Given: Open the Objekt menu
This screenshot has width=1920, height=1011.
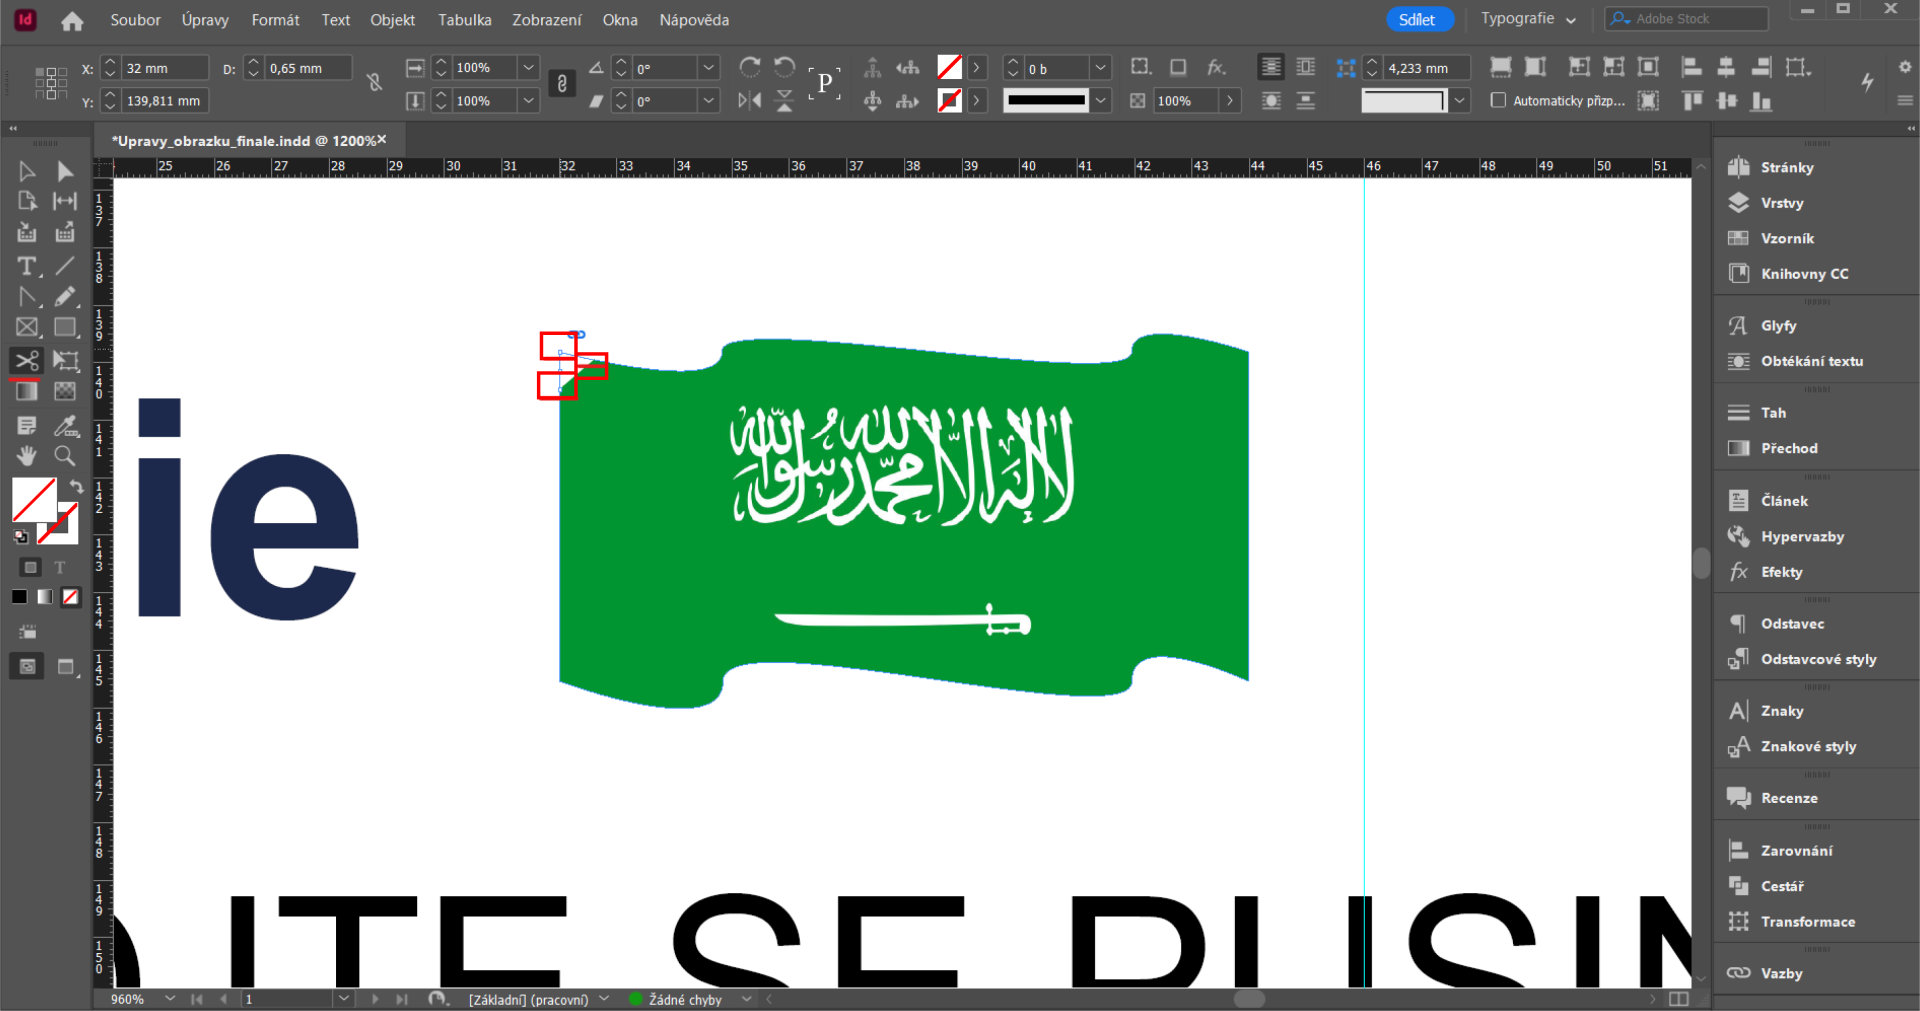Looking at the screenshot, I should [x=392, y=19].
